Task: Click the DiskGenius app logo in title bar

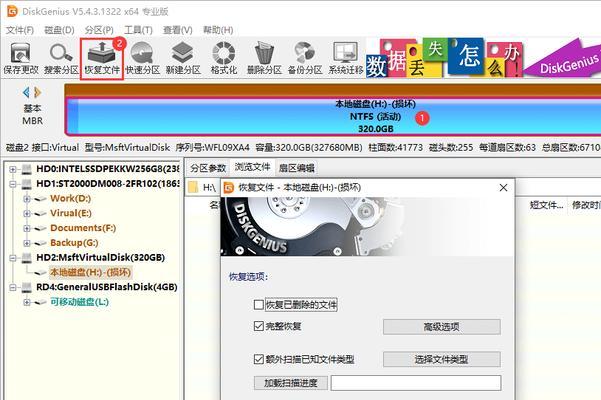Action: (12, 11)
